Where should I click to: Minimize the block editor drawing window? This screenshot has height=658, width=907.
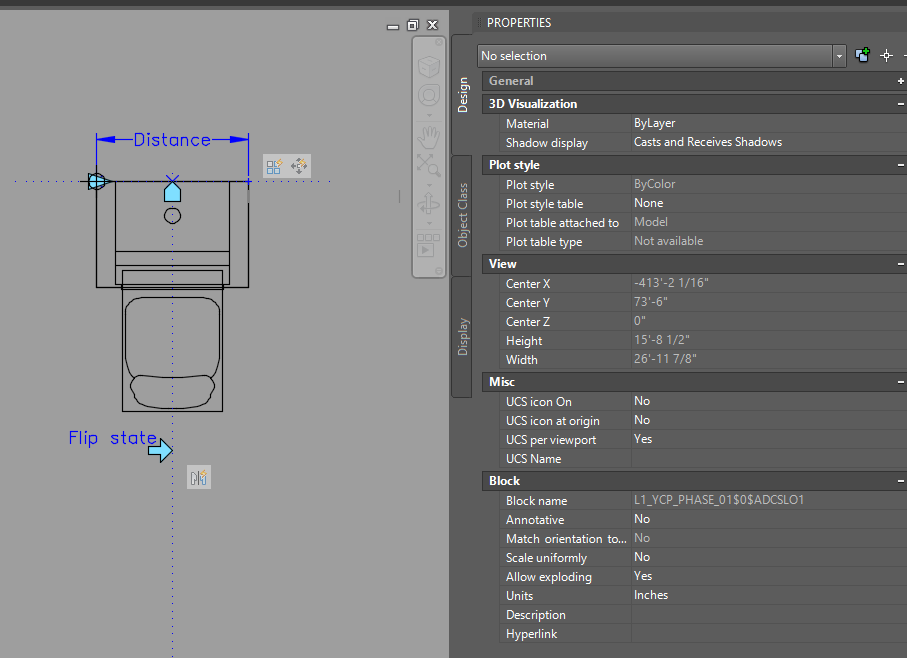[393, 25]
